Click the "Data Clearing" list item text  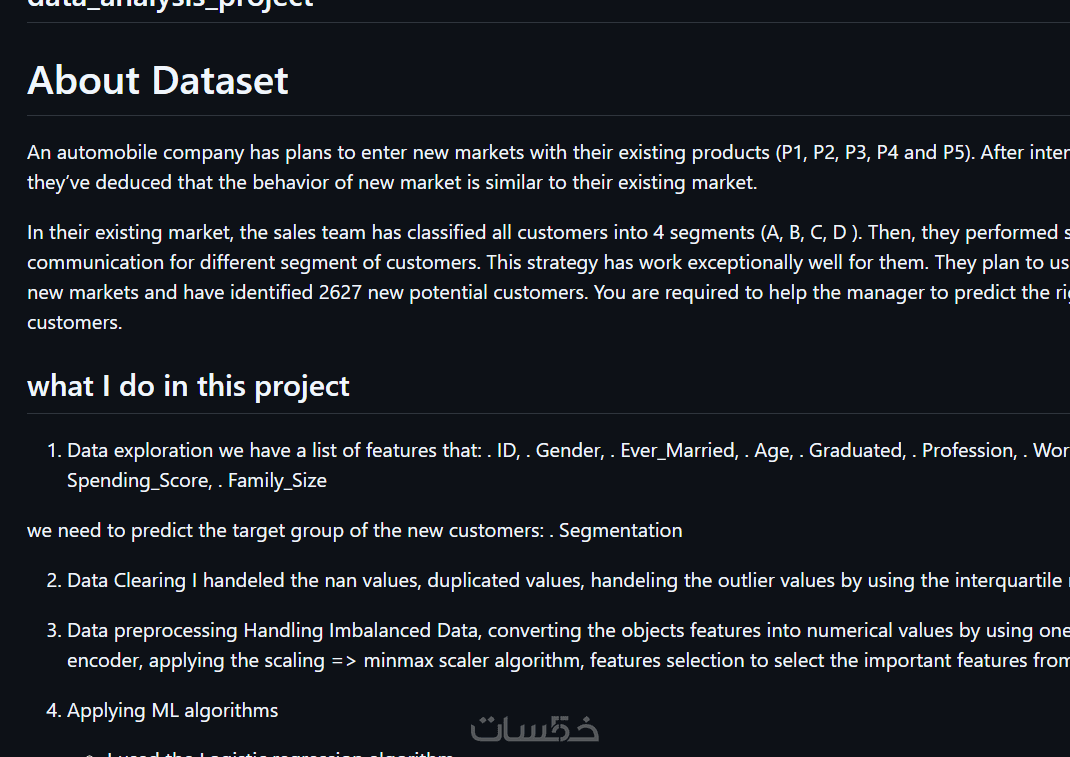pyautogui.click(x=126, y=580)
